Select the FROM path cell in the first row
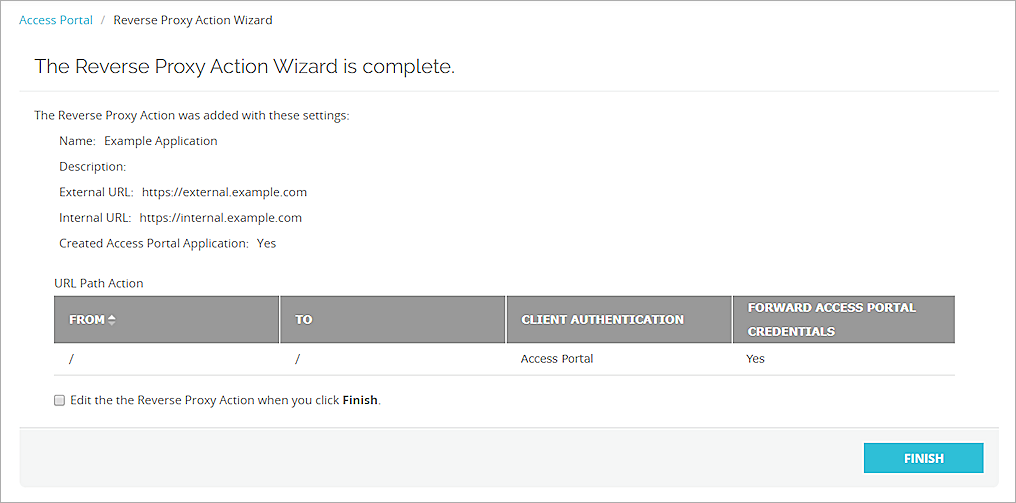Viewport: 1016px width, 503px height. tap(72, 358)
